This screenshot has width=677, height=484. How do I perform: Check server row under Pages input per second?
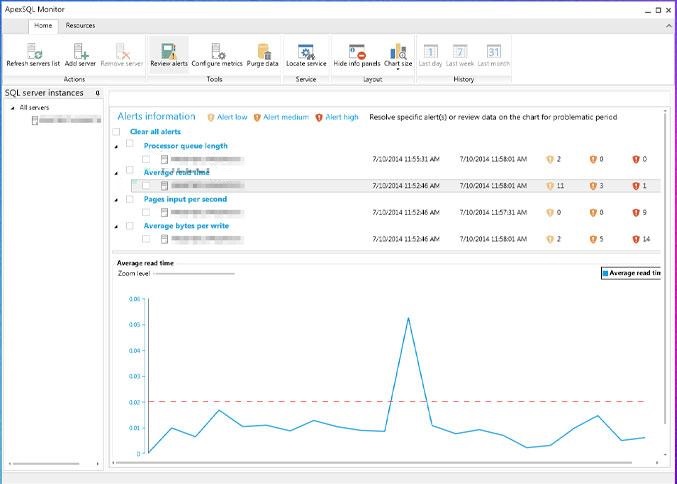point(146,212)
